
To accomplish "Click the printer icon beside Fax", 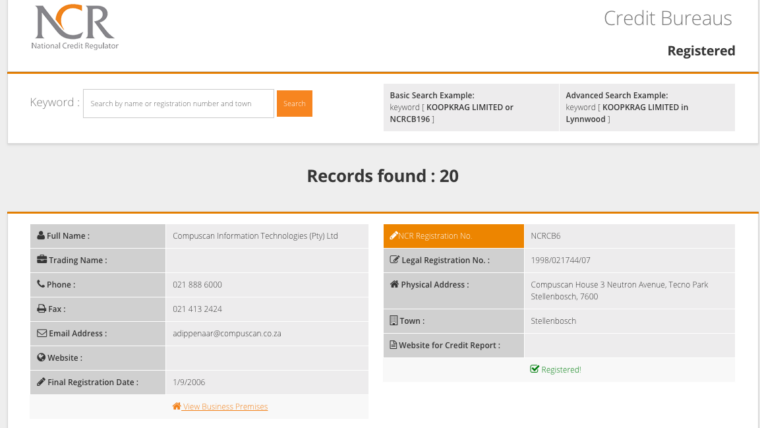I will (x=41, y=308).
